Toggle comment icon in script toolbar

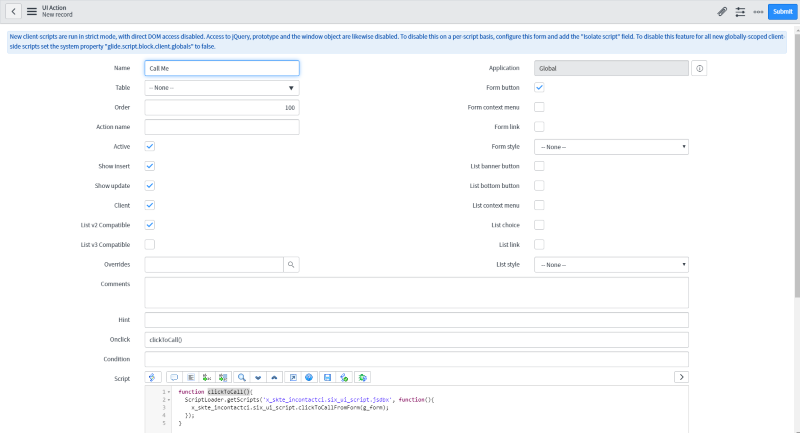173,377
